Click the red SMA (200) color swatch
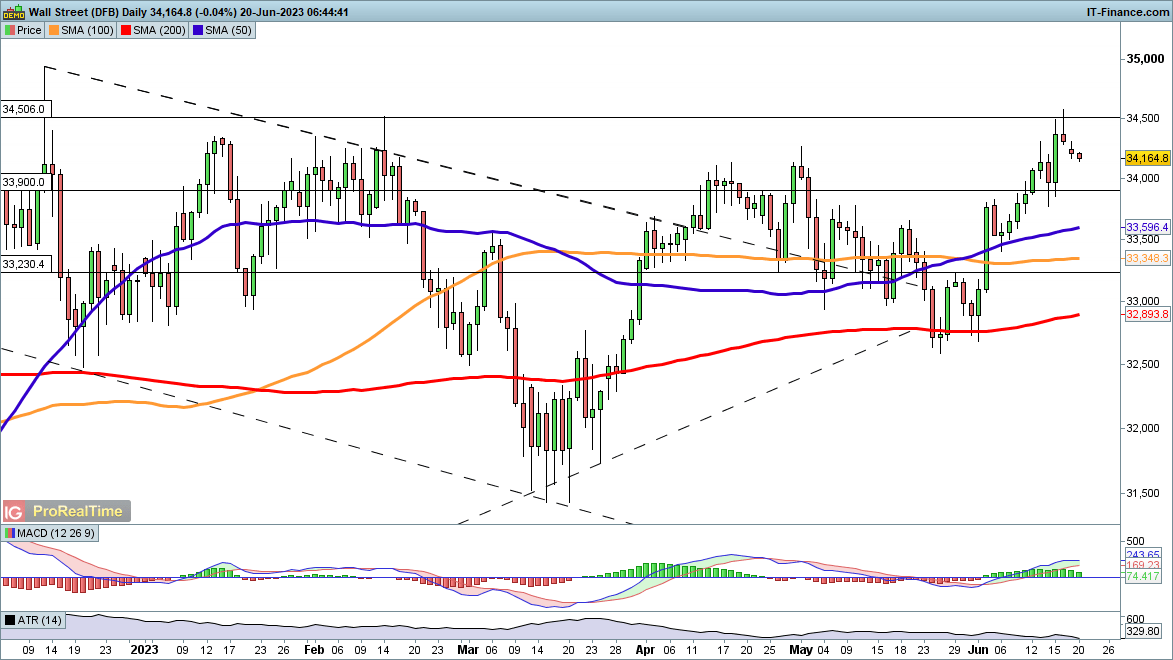Image resolution: width=1173 pixels, height=660 pixels. (x=127, y=31)
